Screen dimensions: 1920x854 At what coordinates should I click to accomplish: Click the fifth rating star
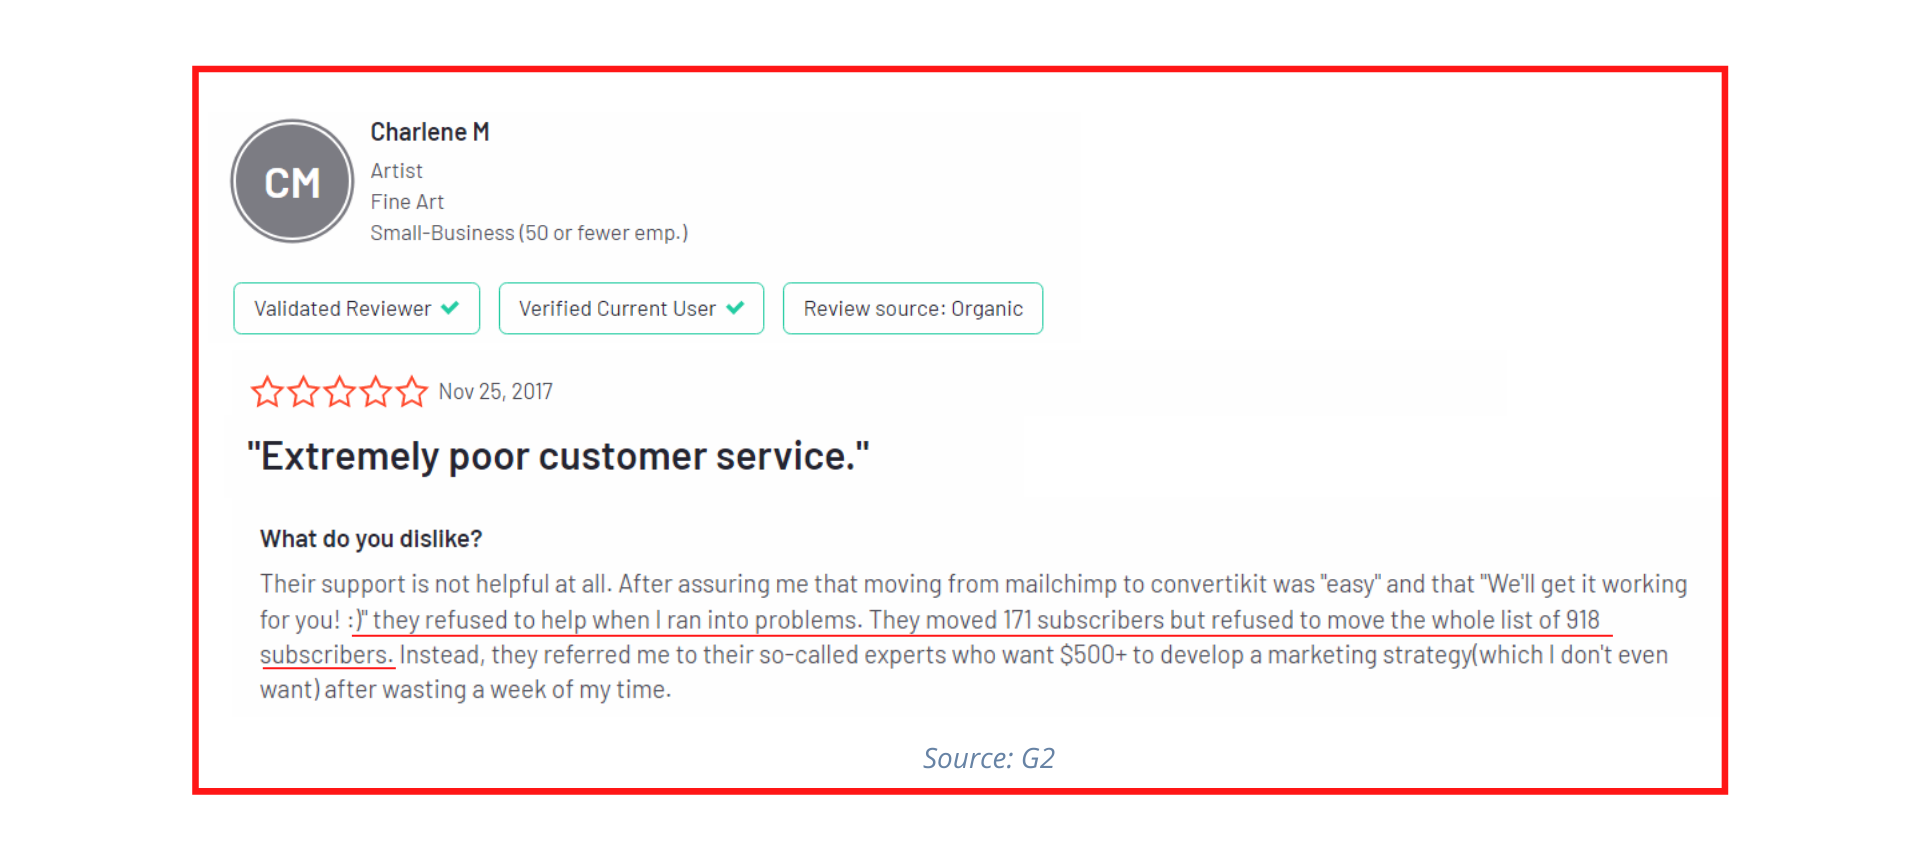[x=411, y=391]
